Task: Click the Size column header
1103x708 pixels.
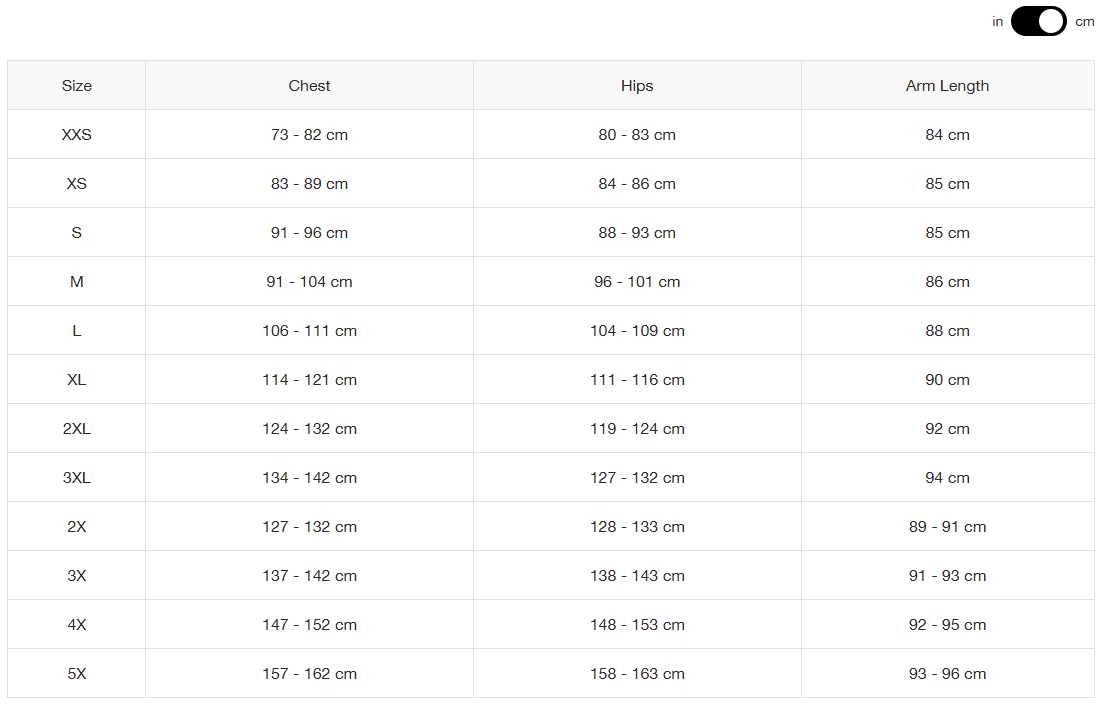Action: (77, 86)
